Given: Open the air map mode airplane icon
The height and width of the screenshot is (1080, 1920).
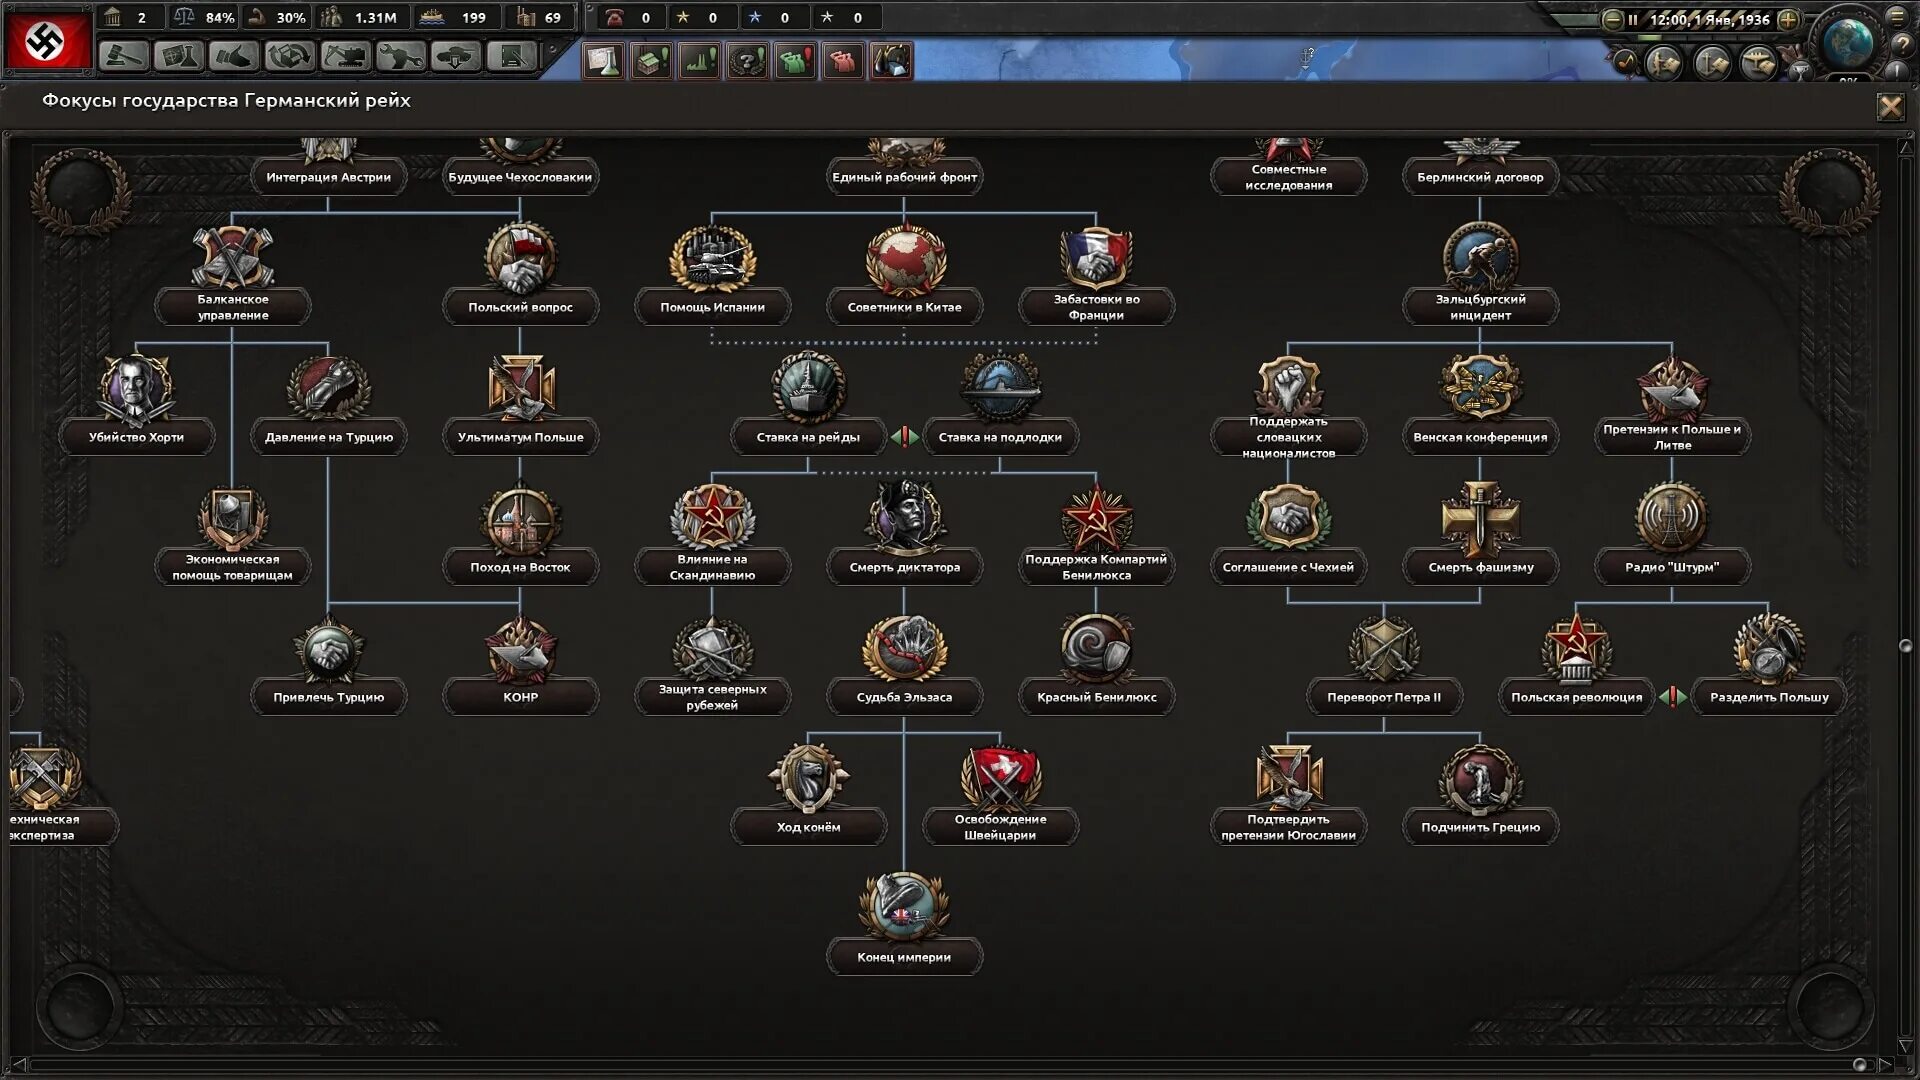Looking at the screenshot, I should tap(1758, 65).
